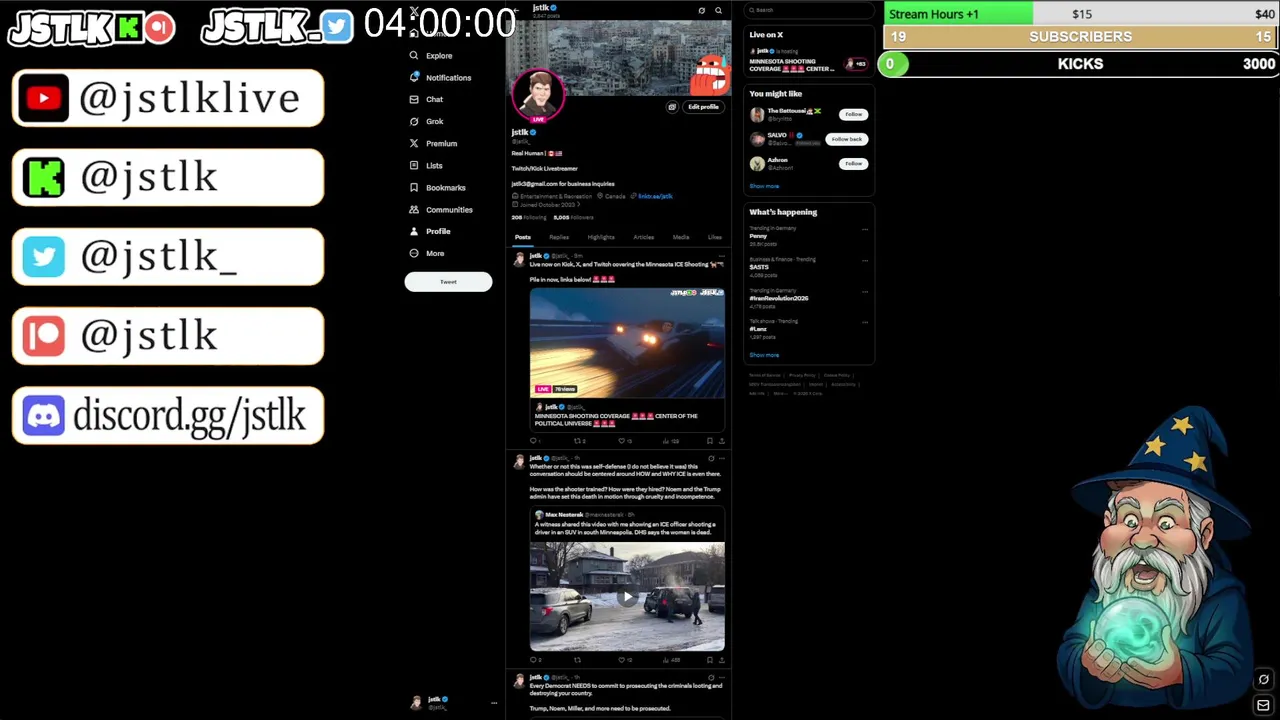Click the Stream Hours +1 progress bar
The image size is (1280, 720).
1080,14
